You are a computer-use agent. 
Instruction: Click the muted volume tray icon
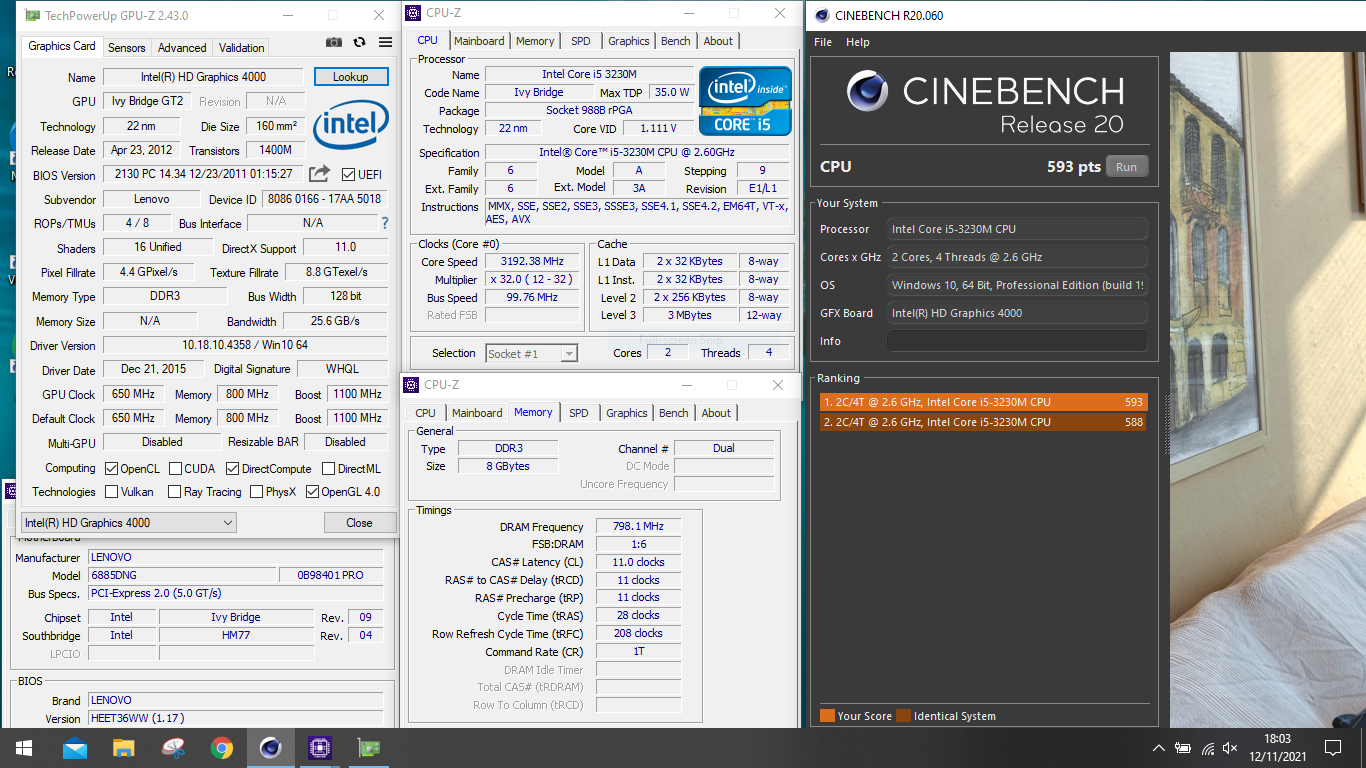(x=1230, y=747)
